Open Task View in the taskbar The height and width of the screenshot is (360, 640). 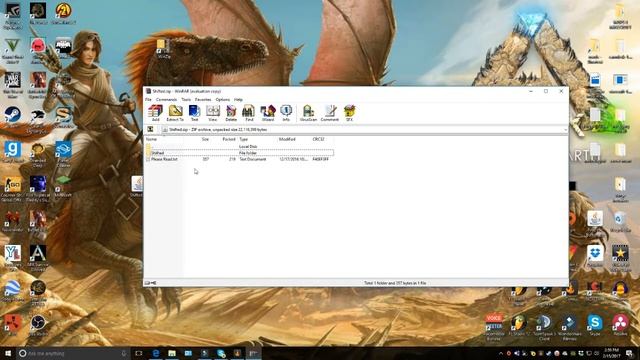(139, 353)
